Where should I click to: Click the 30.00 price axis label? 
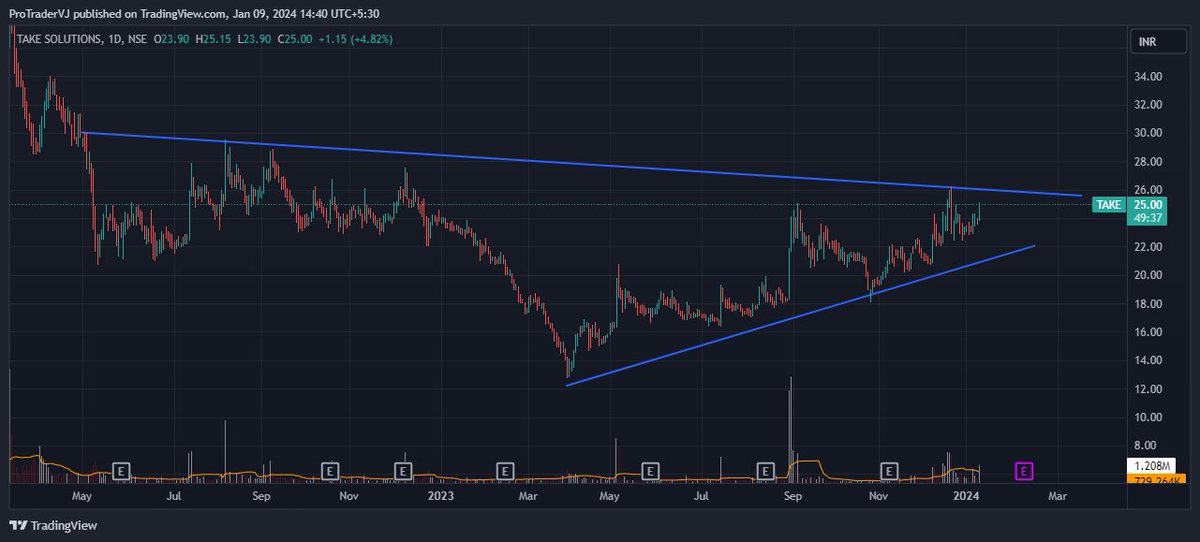click(x=1146, y=133)
